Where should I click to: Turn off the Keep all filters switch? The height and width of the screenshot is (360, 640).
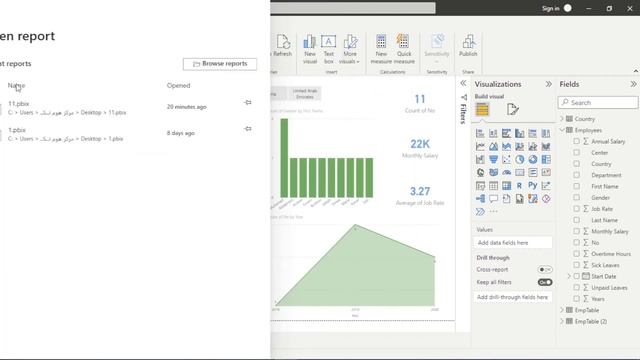[545, 282]
